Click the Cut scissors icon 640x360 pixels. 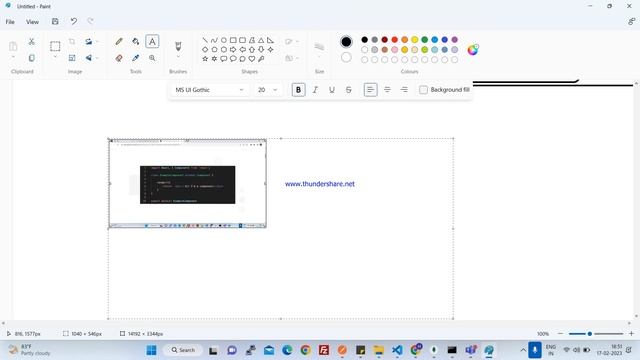click(31, 41)
